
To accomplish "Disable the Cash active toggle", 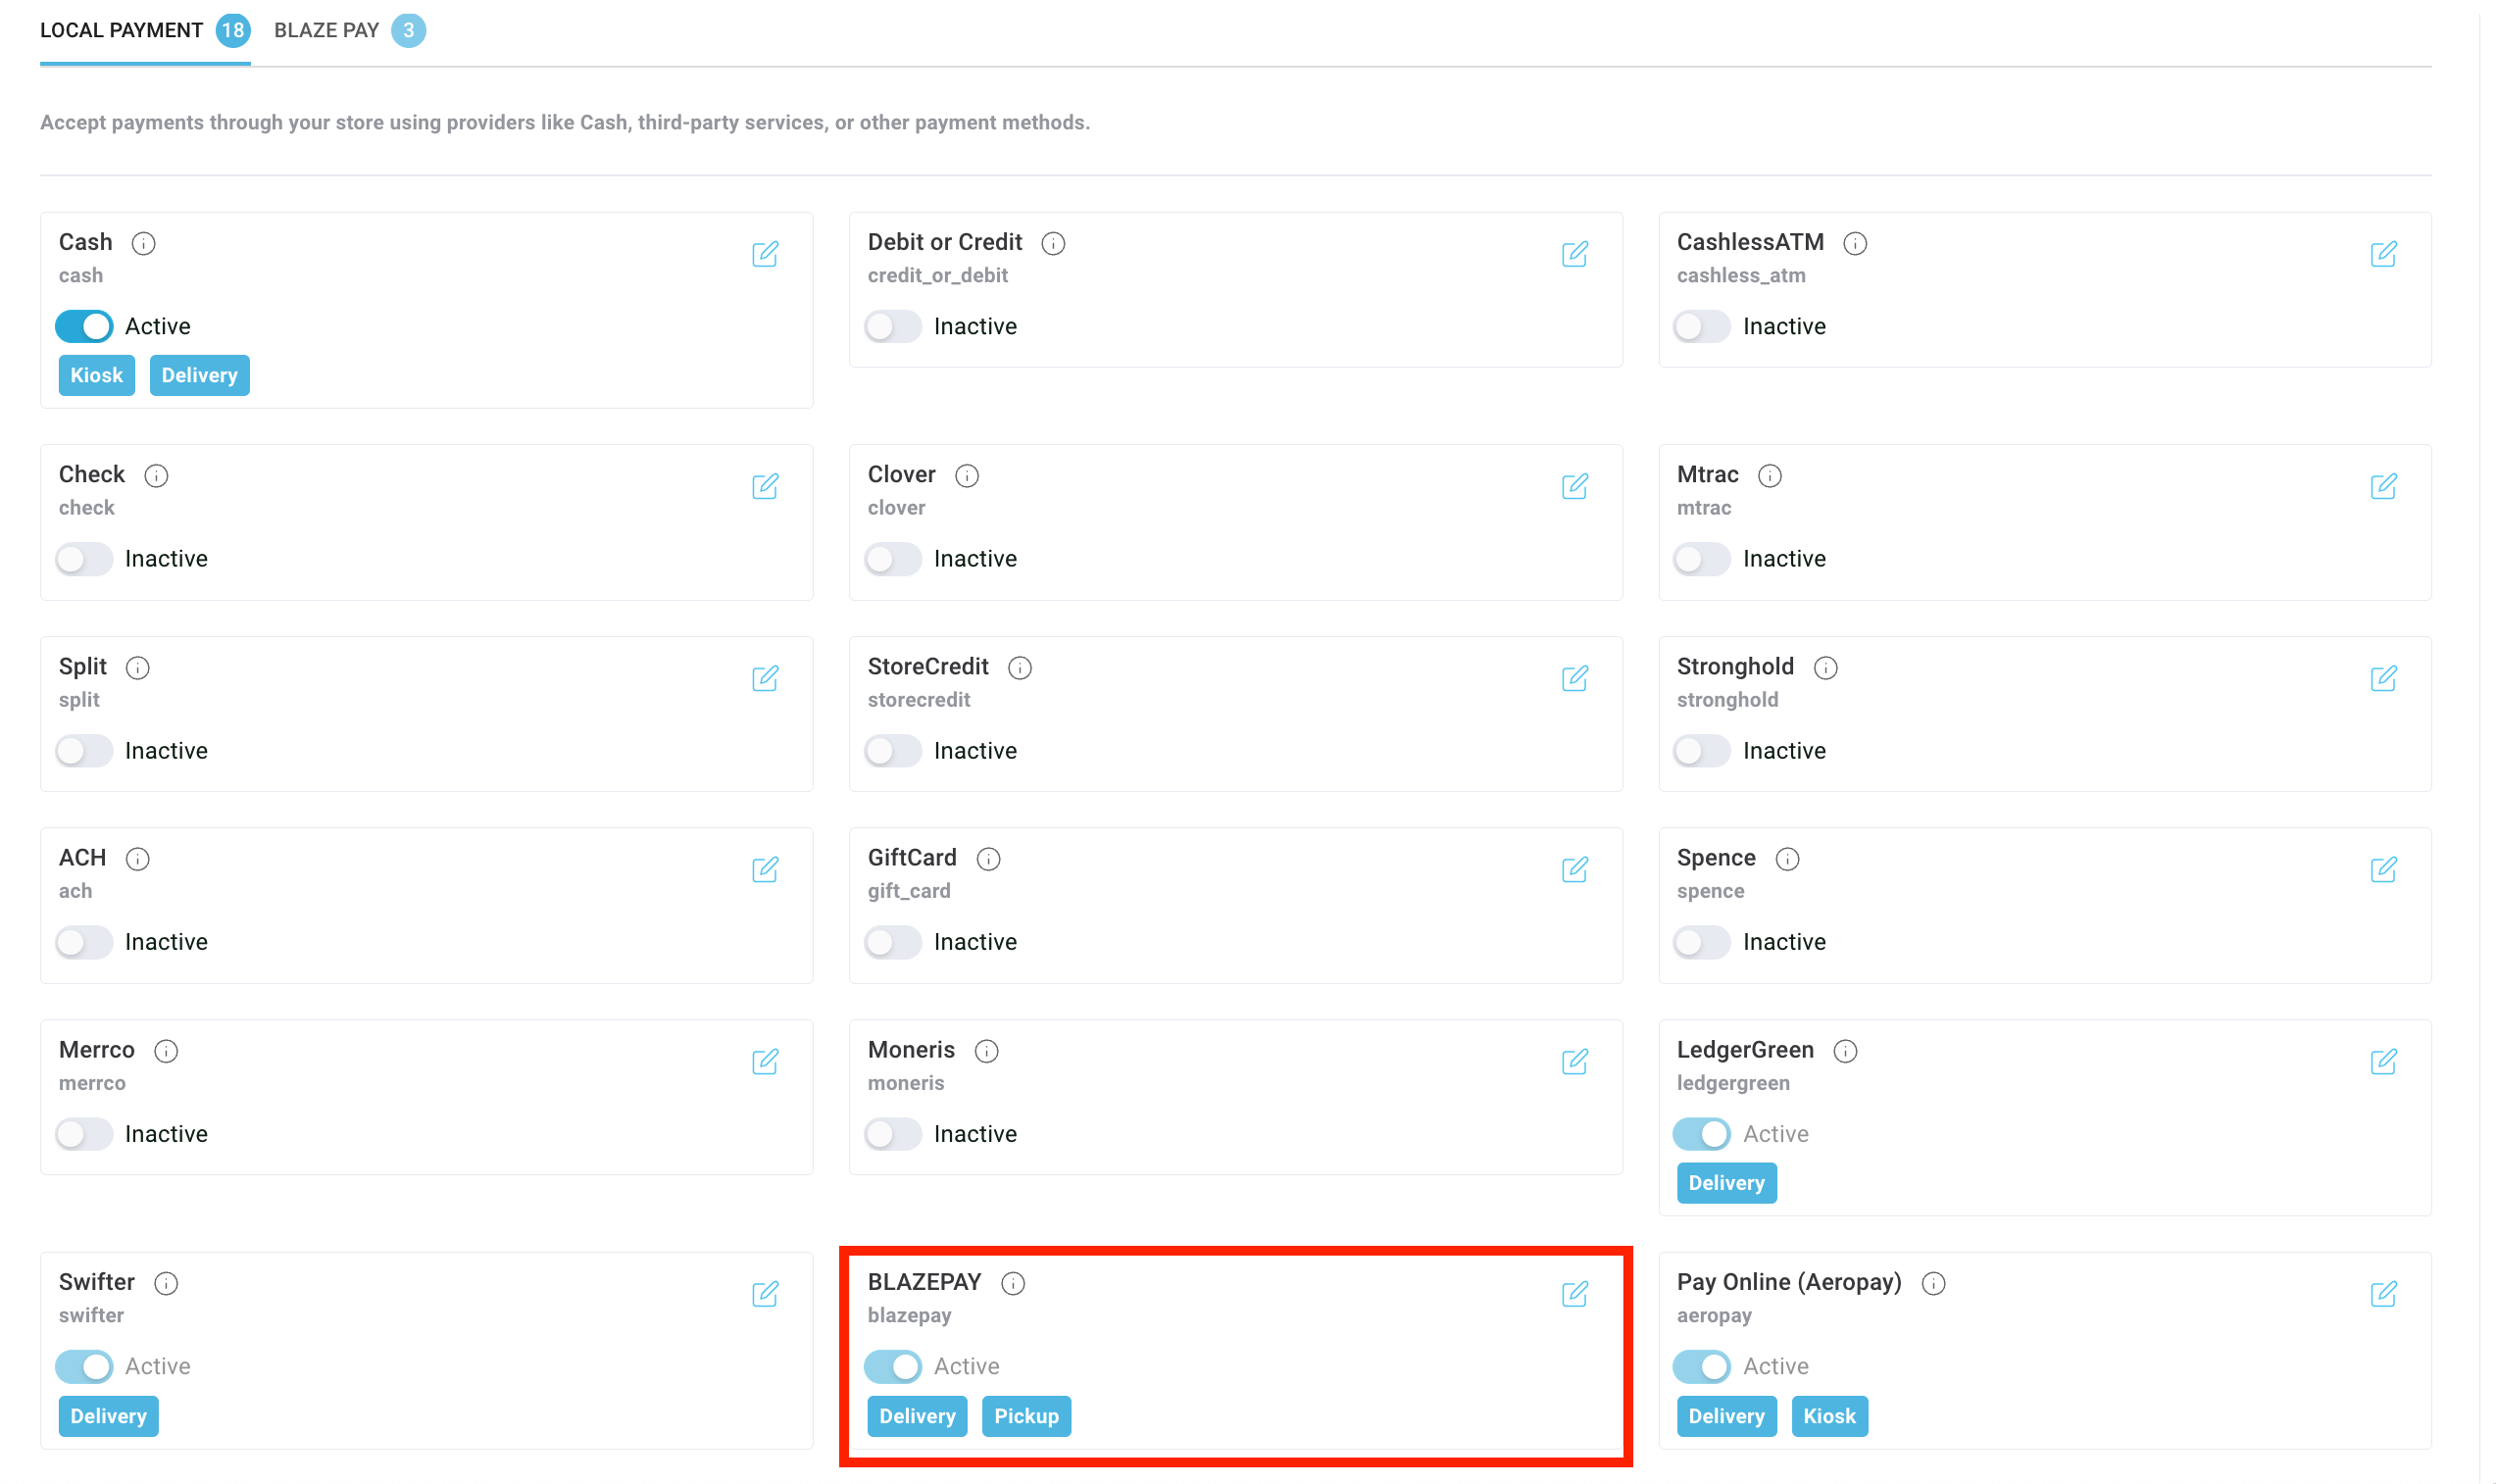I will [x=84, y=326].
